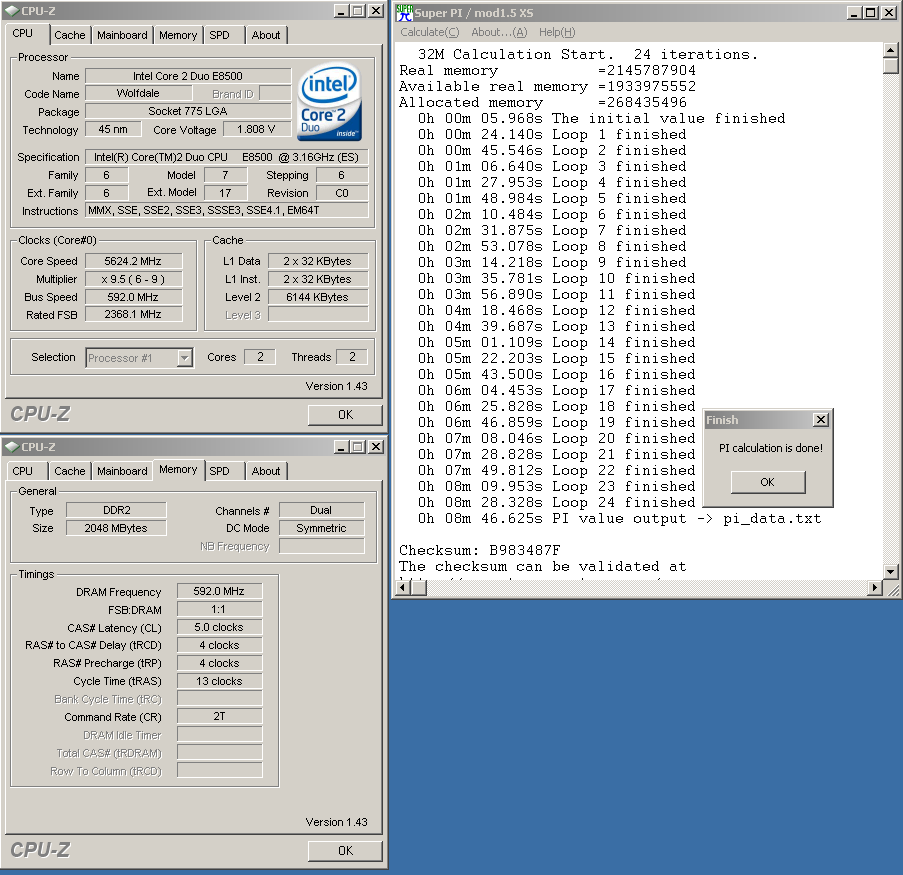The height and width of the screenshot is (875, 903).
Task: Click Super PI horizontal scrollbar right arrow
Action: point(875,588)
